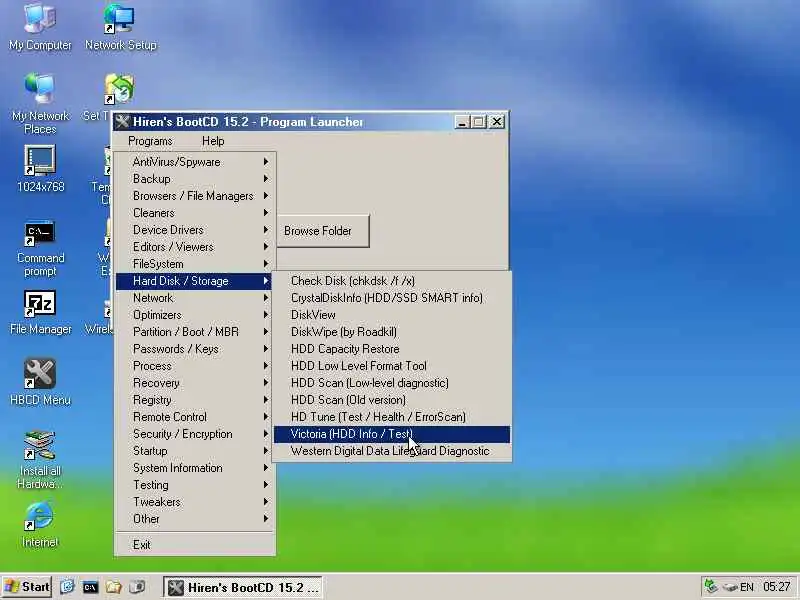Viewport: 800px width, 600px height.
Task: Click the Browse Folder button
Action: (x=323, y=231)
